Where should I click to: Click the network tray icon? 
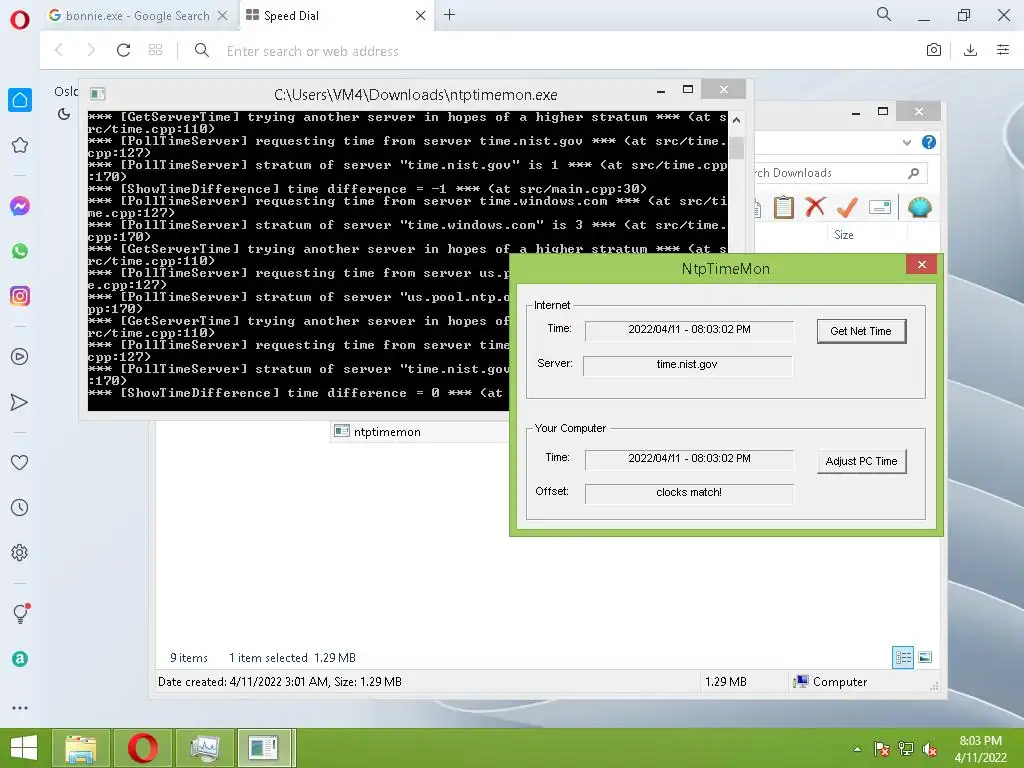click(906, 749)
